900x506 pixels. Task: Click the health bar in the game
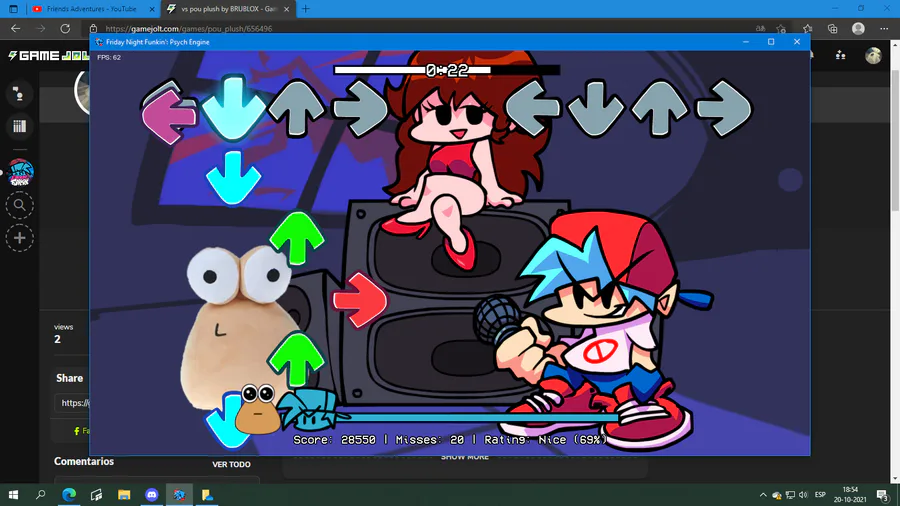[x=476, y=418]
